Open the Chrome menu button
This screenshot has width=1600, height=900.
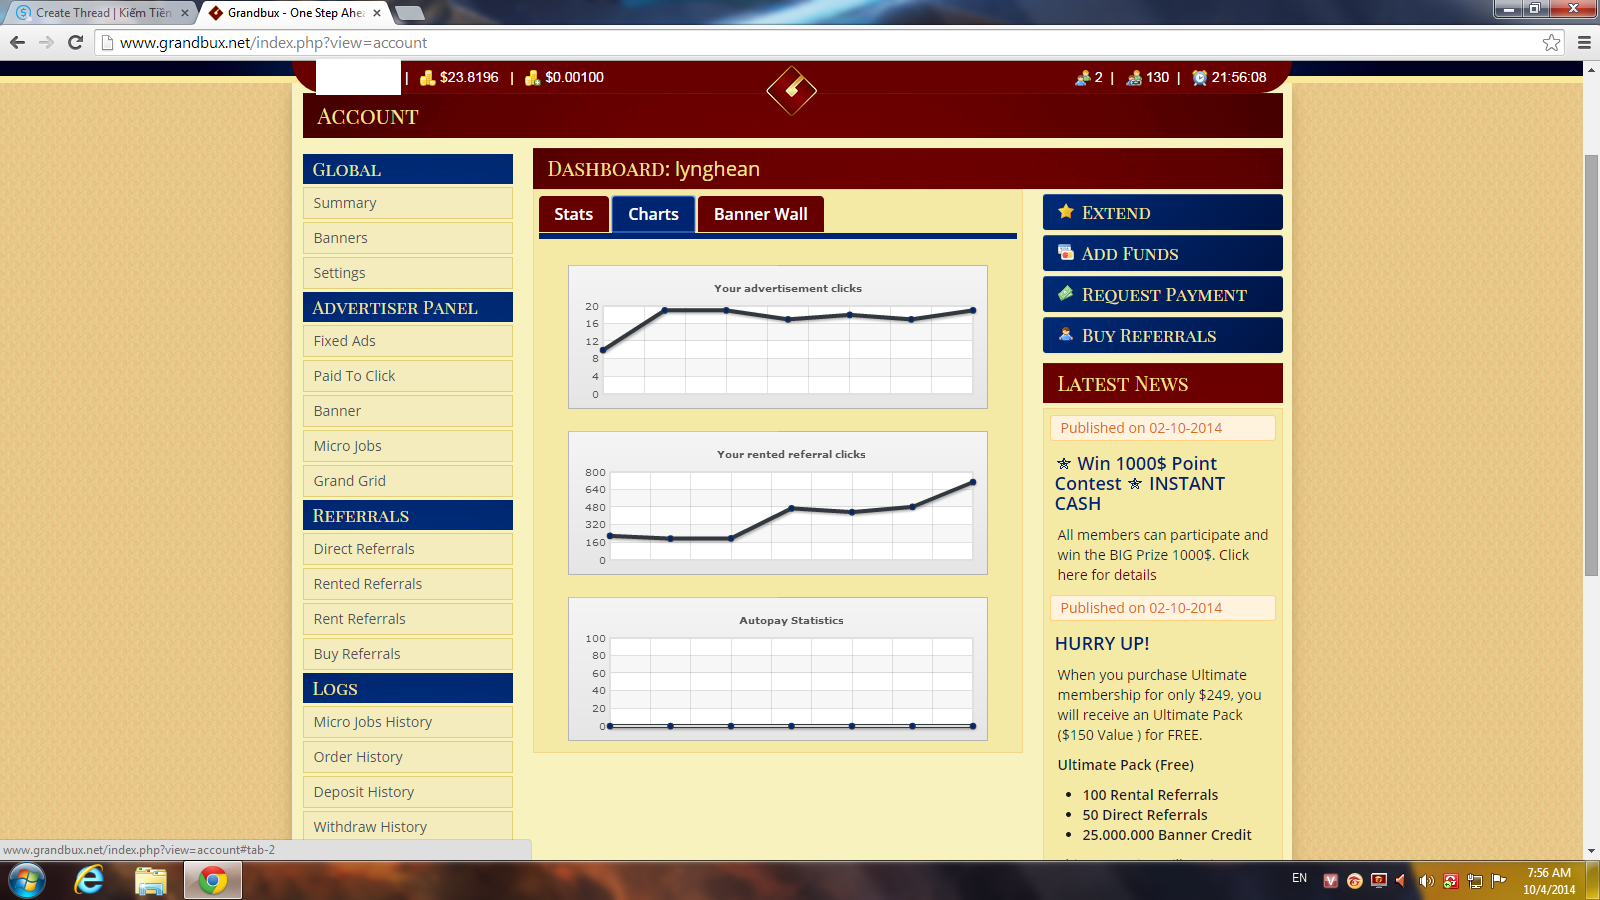tap(1584, 42)
